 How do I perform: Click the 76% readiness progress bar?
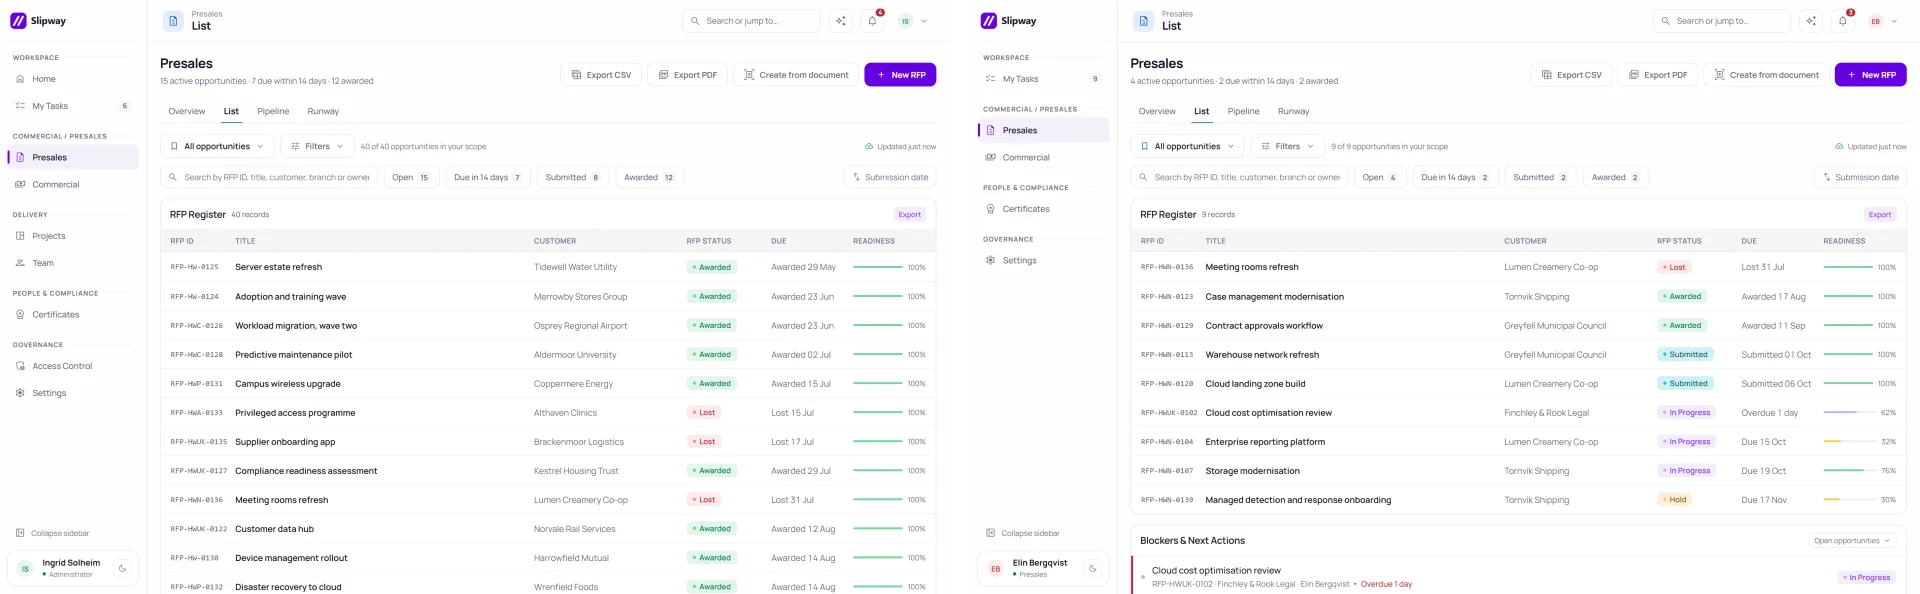coord(1848,471)
